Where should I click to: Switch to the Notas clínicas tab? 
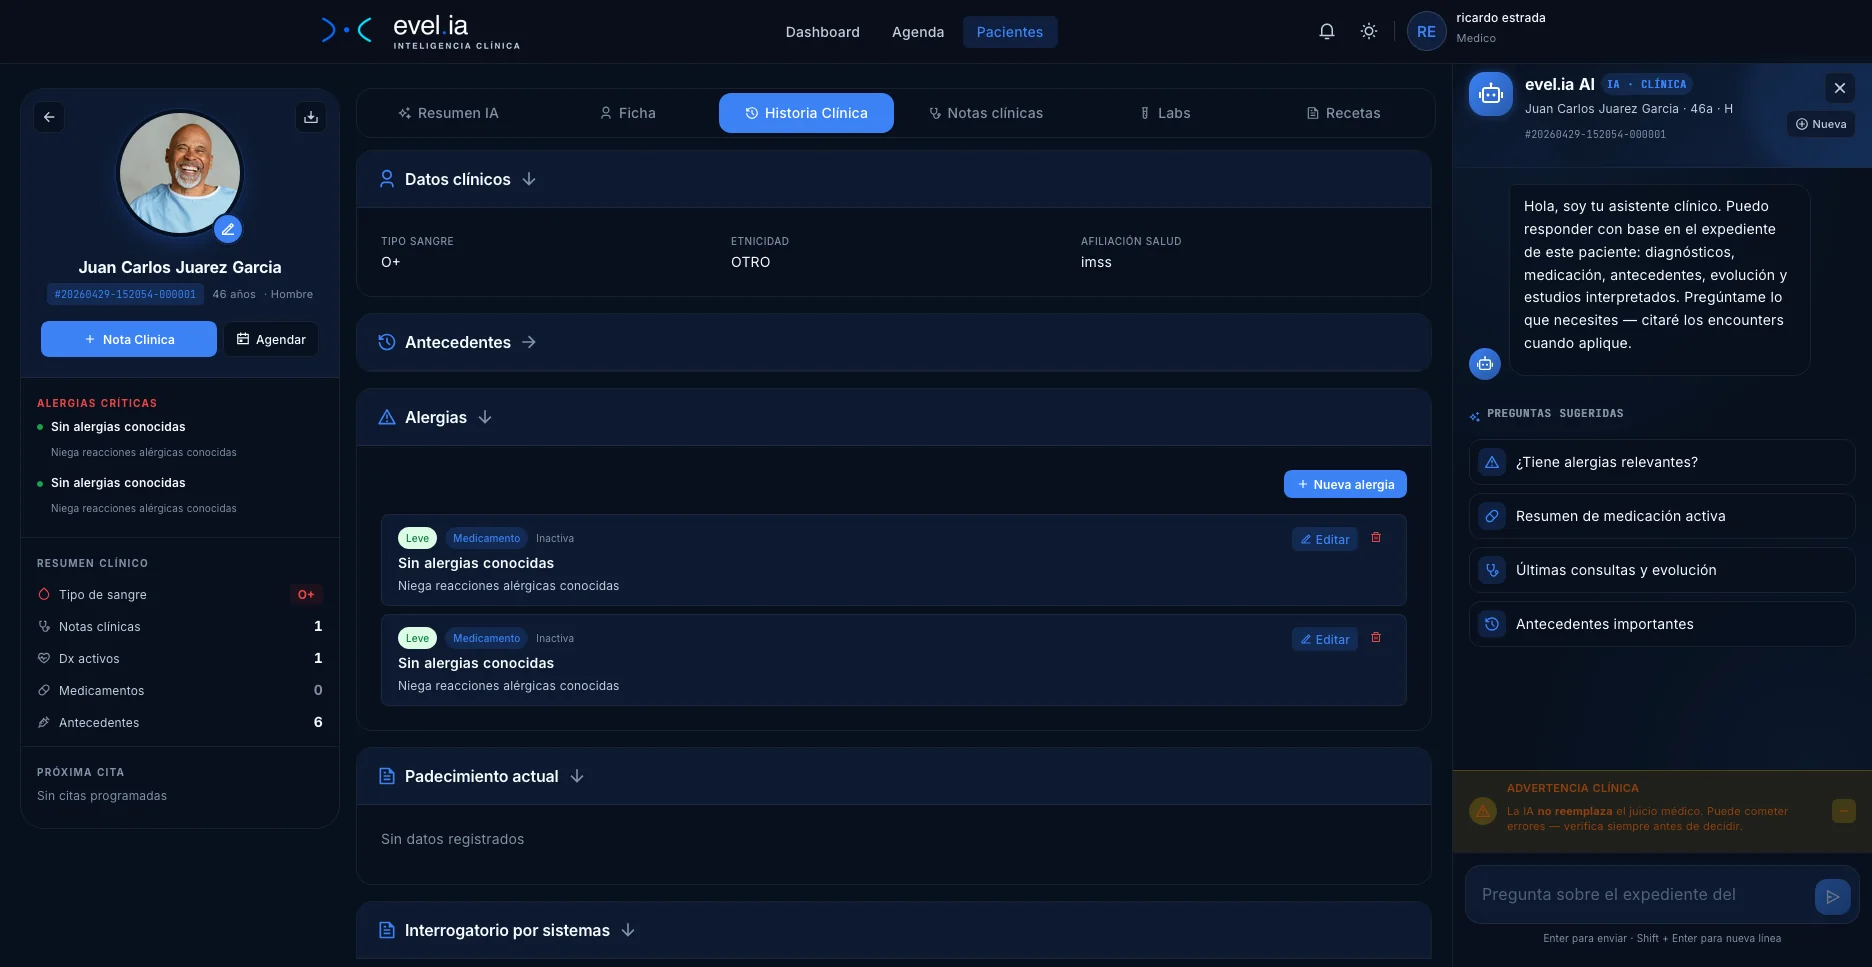(x=986, y=113)
